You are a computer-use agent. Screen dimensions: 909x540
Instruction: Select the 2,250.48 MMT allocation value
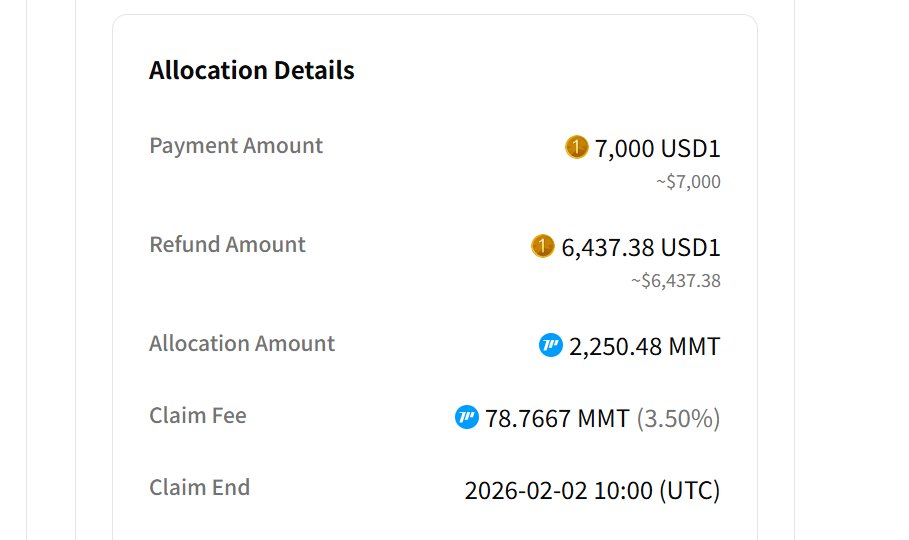(644, 347)
